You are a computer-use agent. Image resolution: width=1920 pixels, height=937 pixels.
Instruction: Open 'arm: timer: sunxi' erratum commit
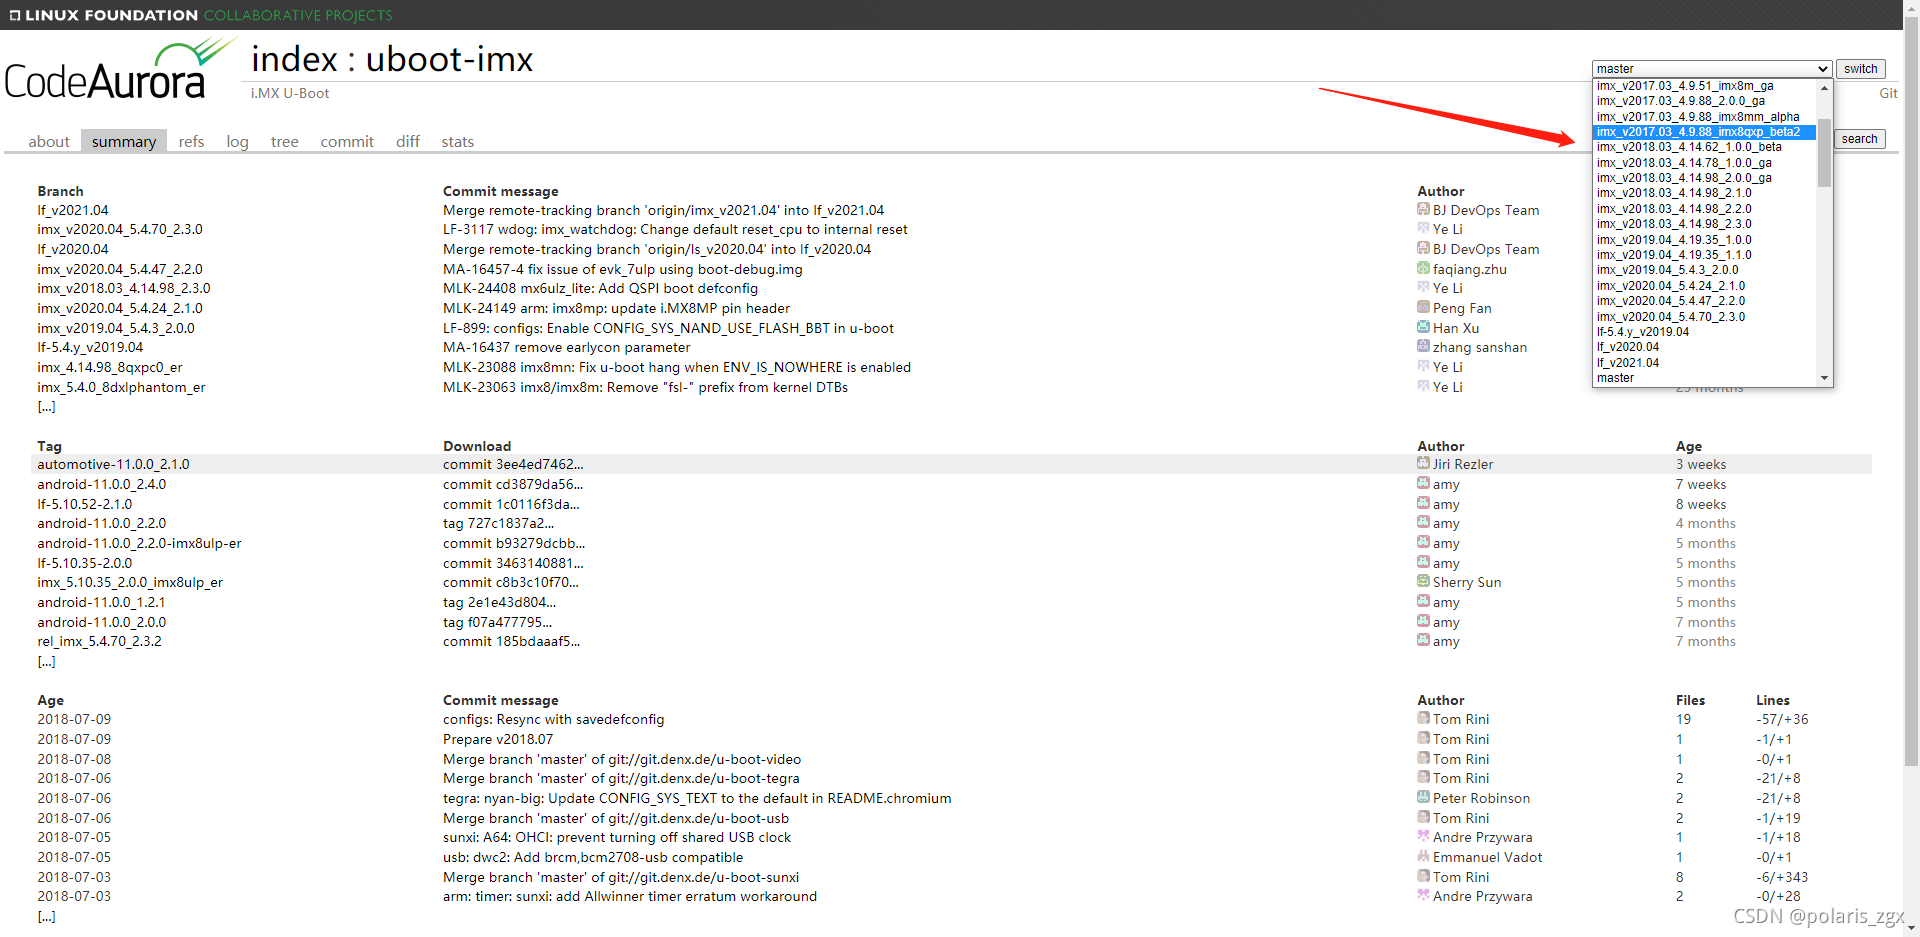pos(630,896)
